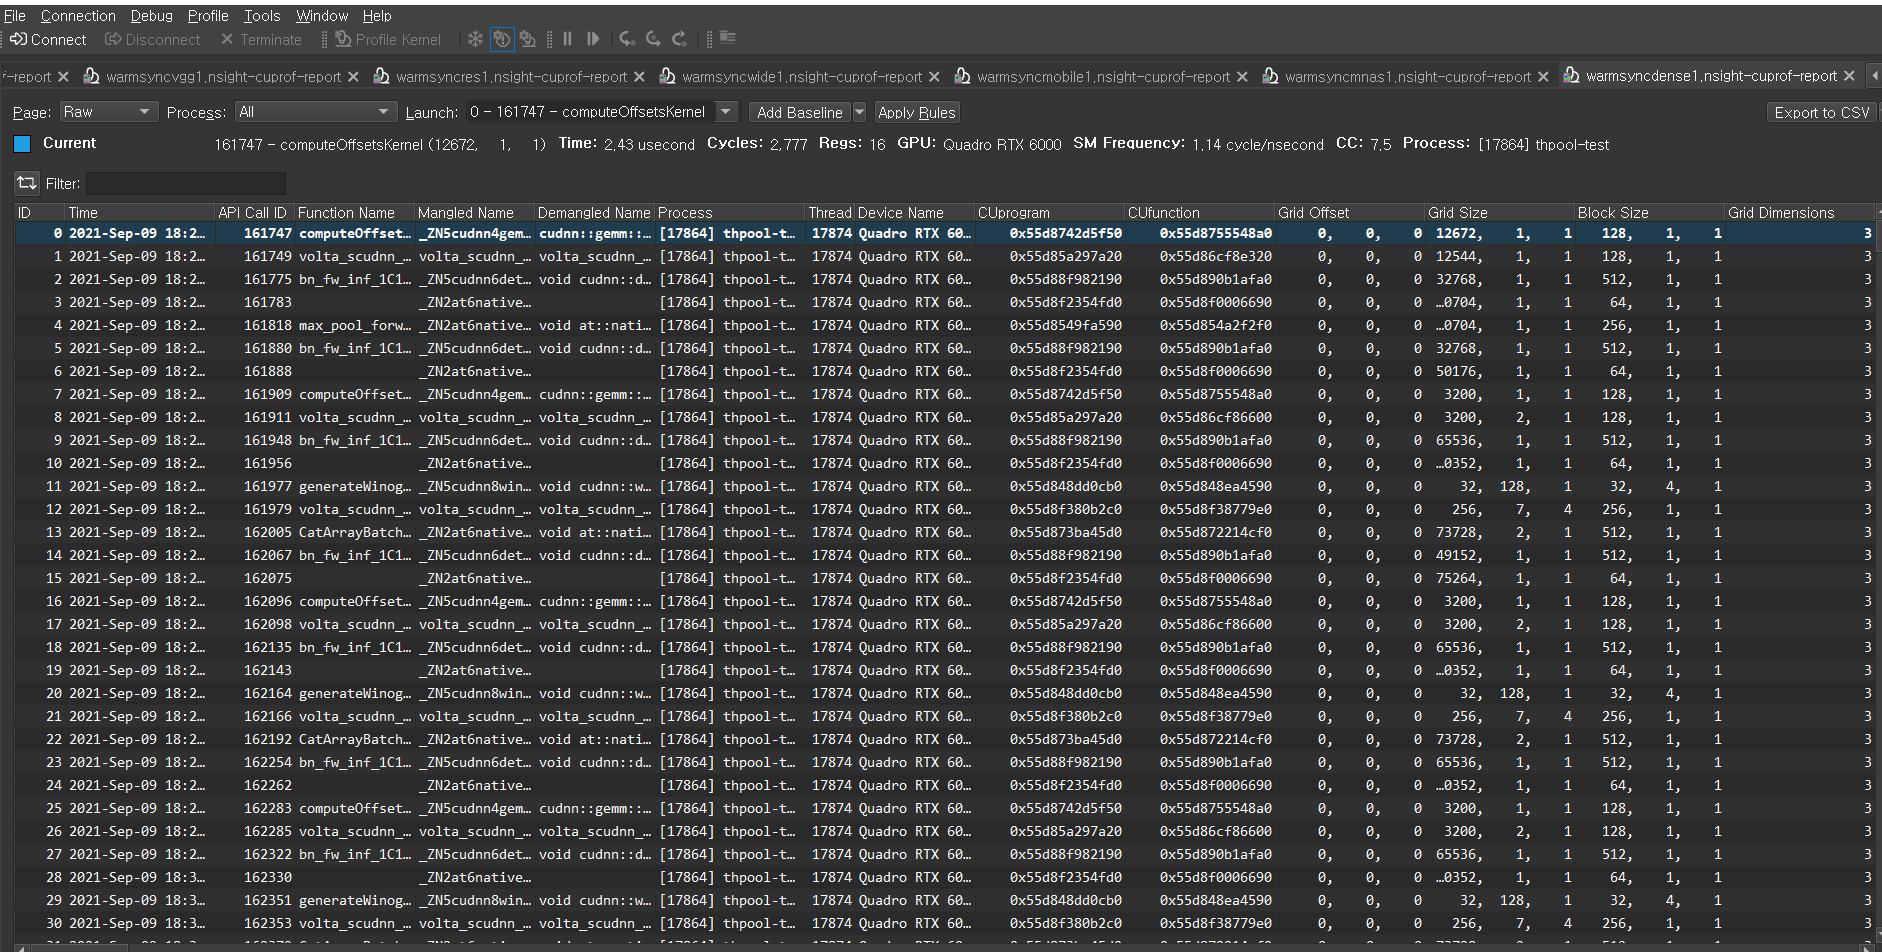Open the Page dropdown showing Raw

click(106, 112)
